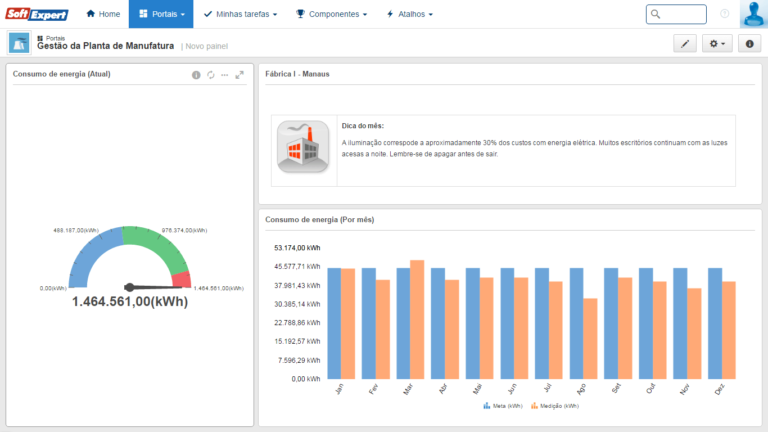Expand the Componentes menu
The image size is (768, 432).
331,14
